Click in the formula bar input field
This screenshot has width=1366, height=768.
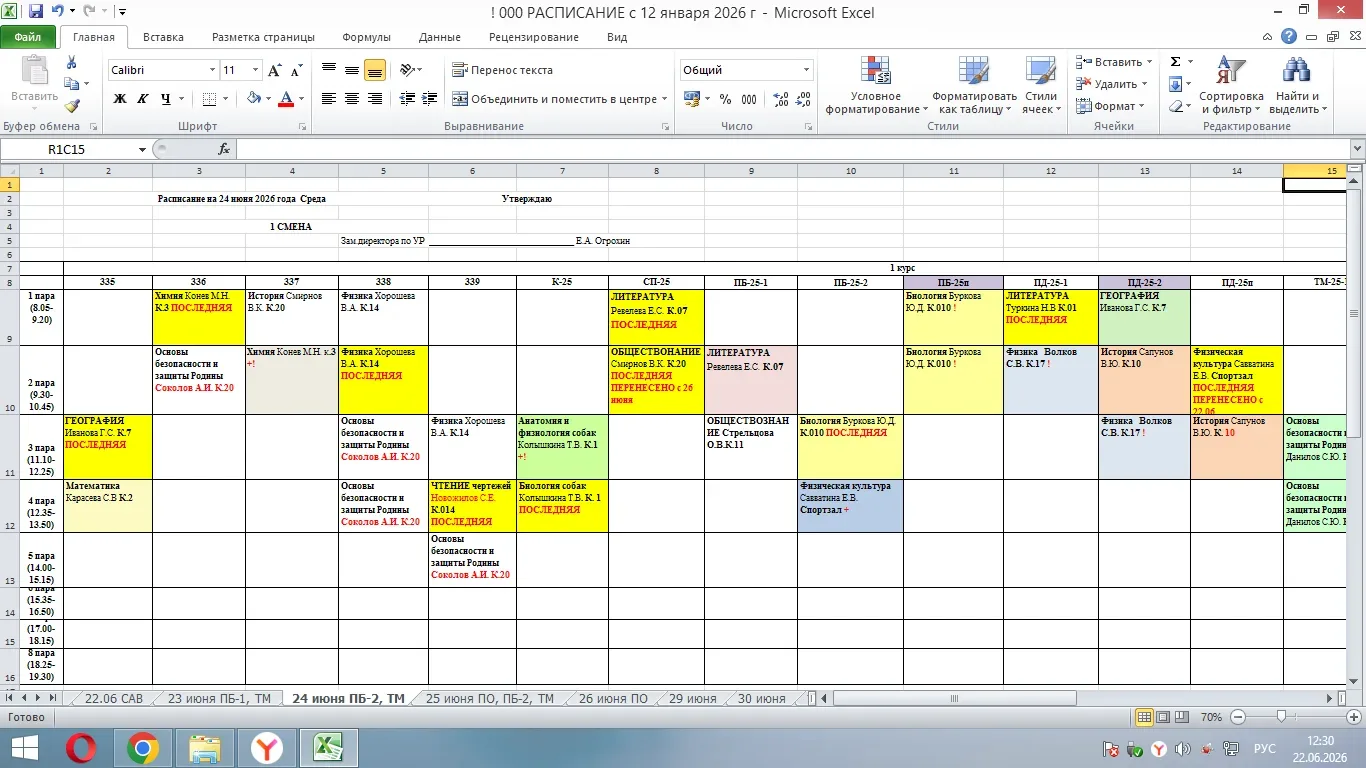[790, 149]
